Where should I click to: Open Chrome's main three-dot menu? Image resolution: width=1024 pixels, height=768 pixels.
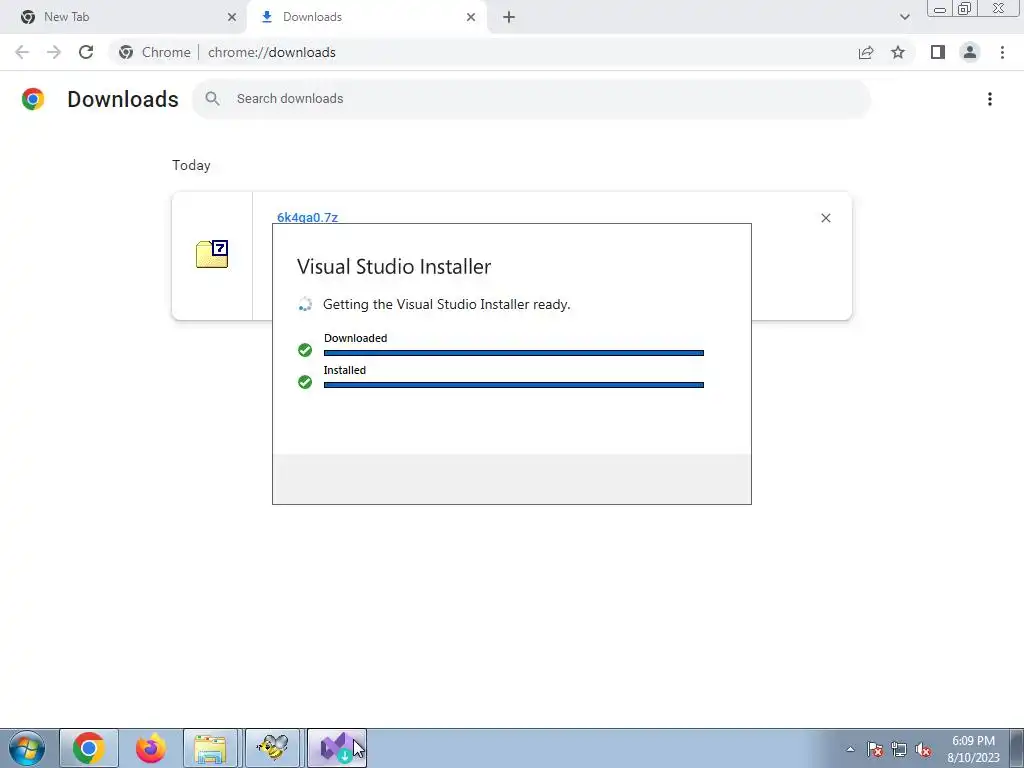pos(1002,52)
